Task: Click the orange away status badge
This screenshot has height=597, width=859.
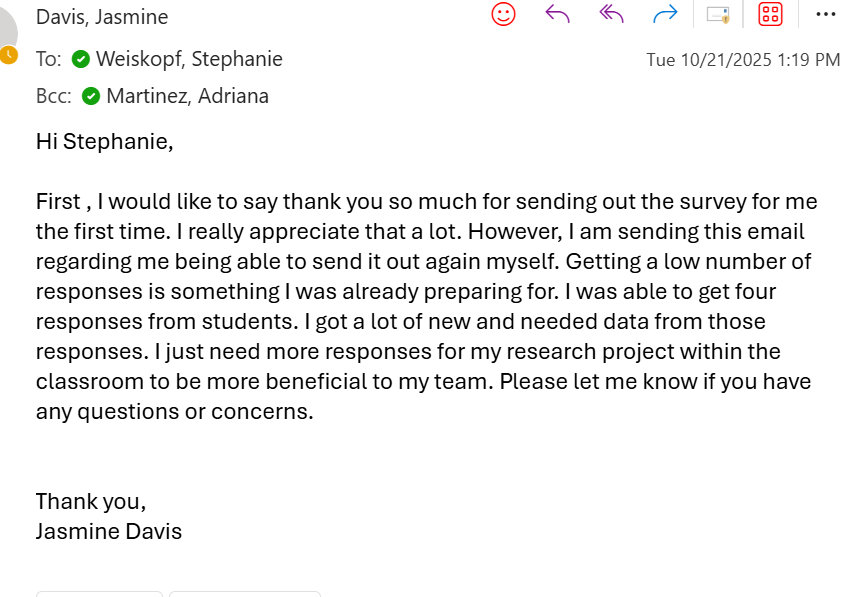Action: [9, 55]
